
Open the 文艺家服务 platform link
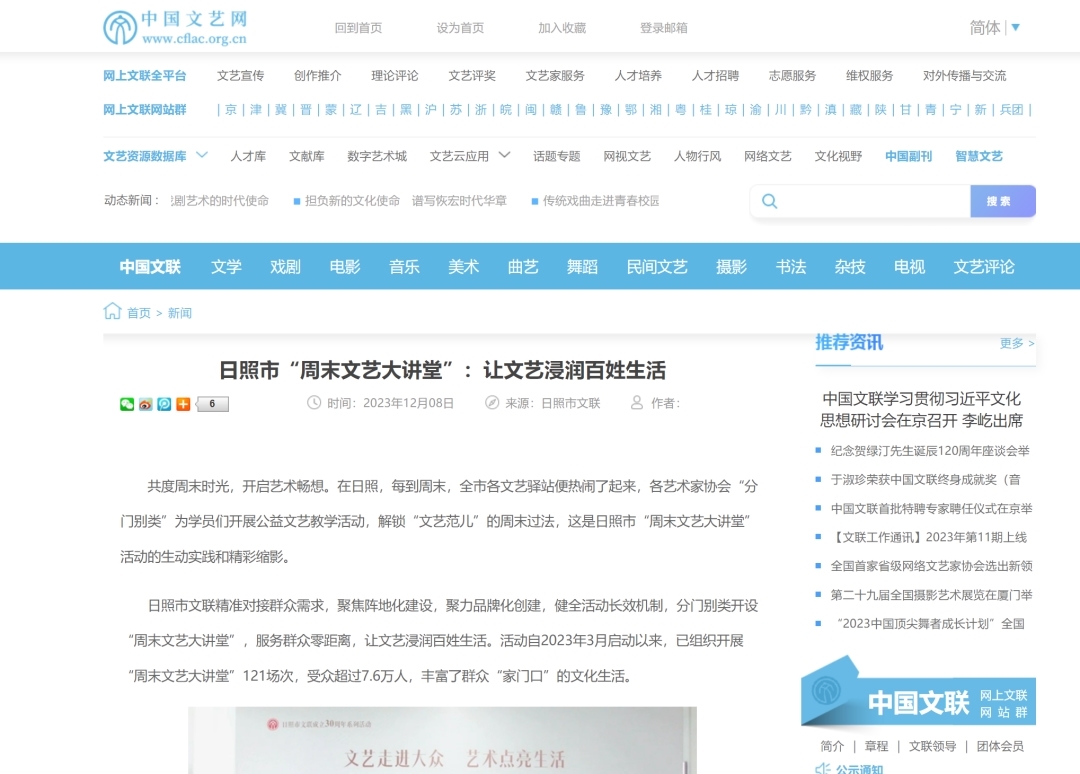coord(555,75)
